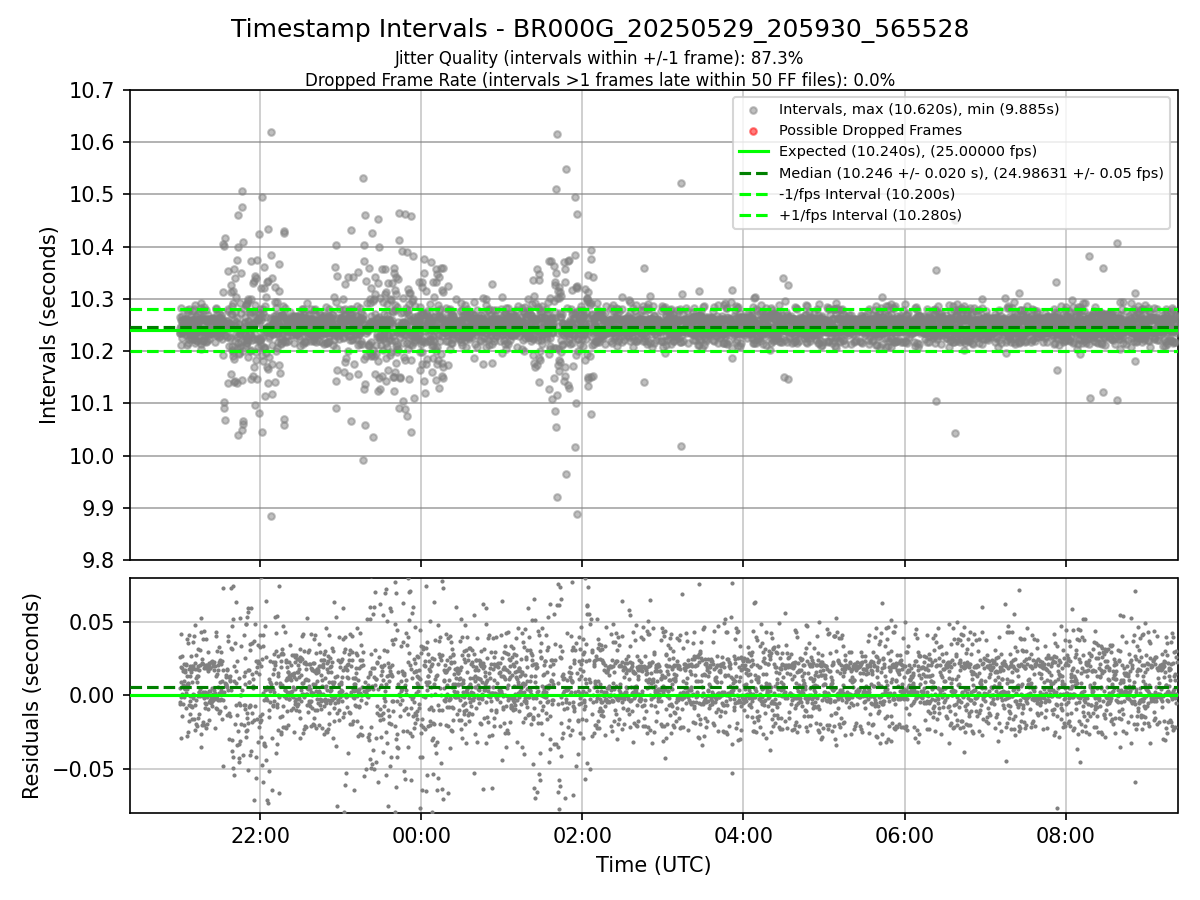Click the 04:00 time tick label
This screenshot has height=900, width=1200.
click(743, 834)
